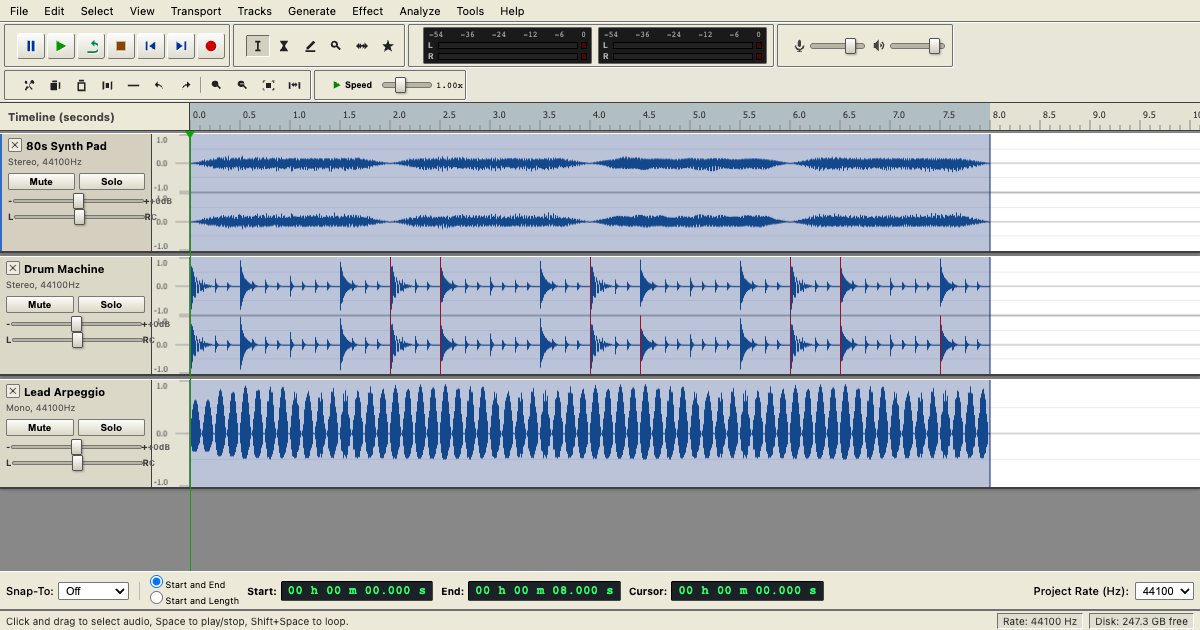Click the Zoom In magnifier icon
The image size is (1200, 630).
pyautogui.click(x=216, y=85)
